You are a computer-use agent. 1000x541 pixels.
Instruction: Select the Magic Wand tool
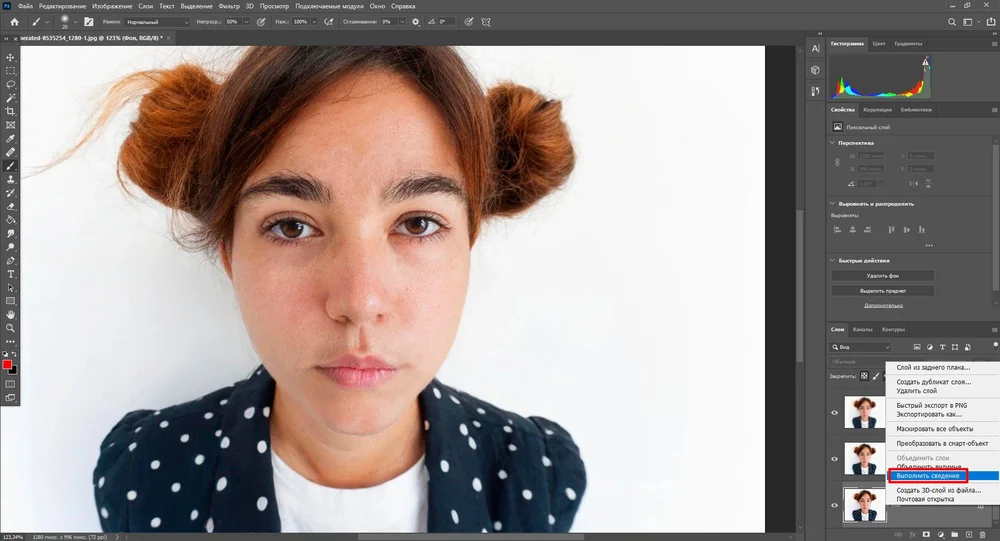pyautogui.click(x=10, y=98)
